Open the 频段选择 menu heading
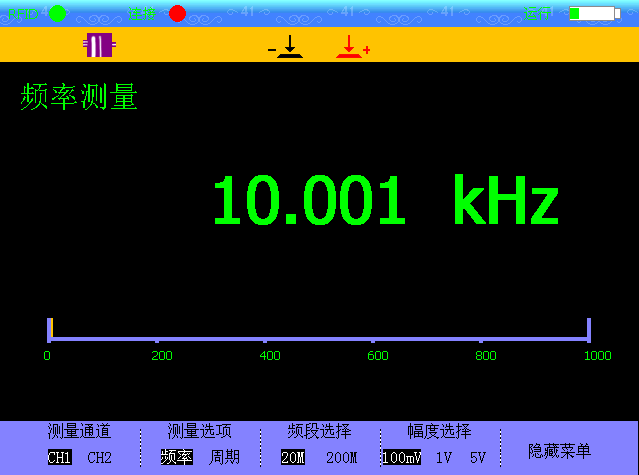 click(319, 432)
